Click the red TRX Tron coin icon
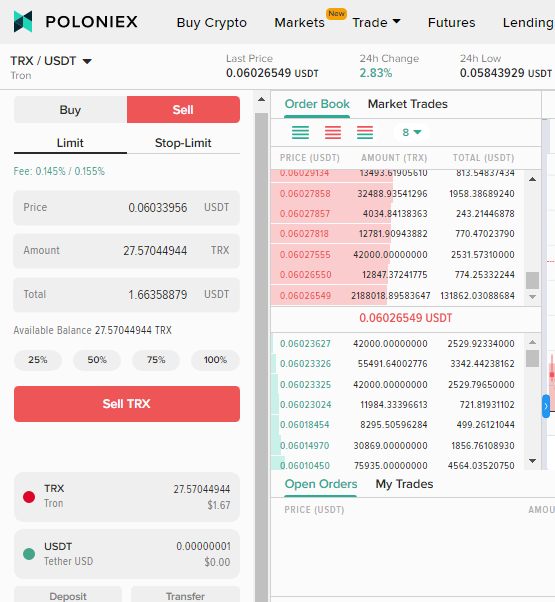Image resolution: width=555 pixels, height=602 pixels. coord(29,497)
